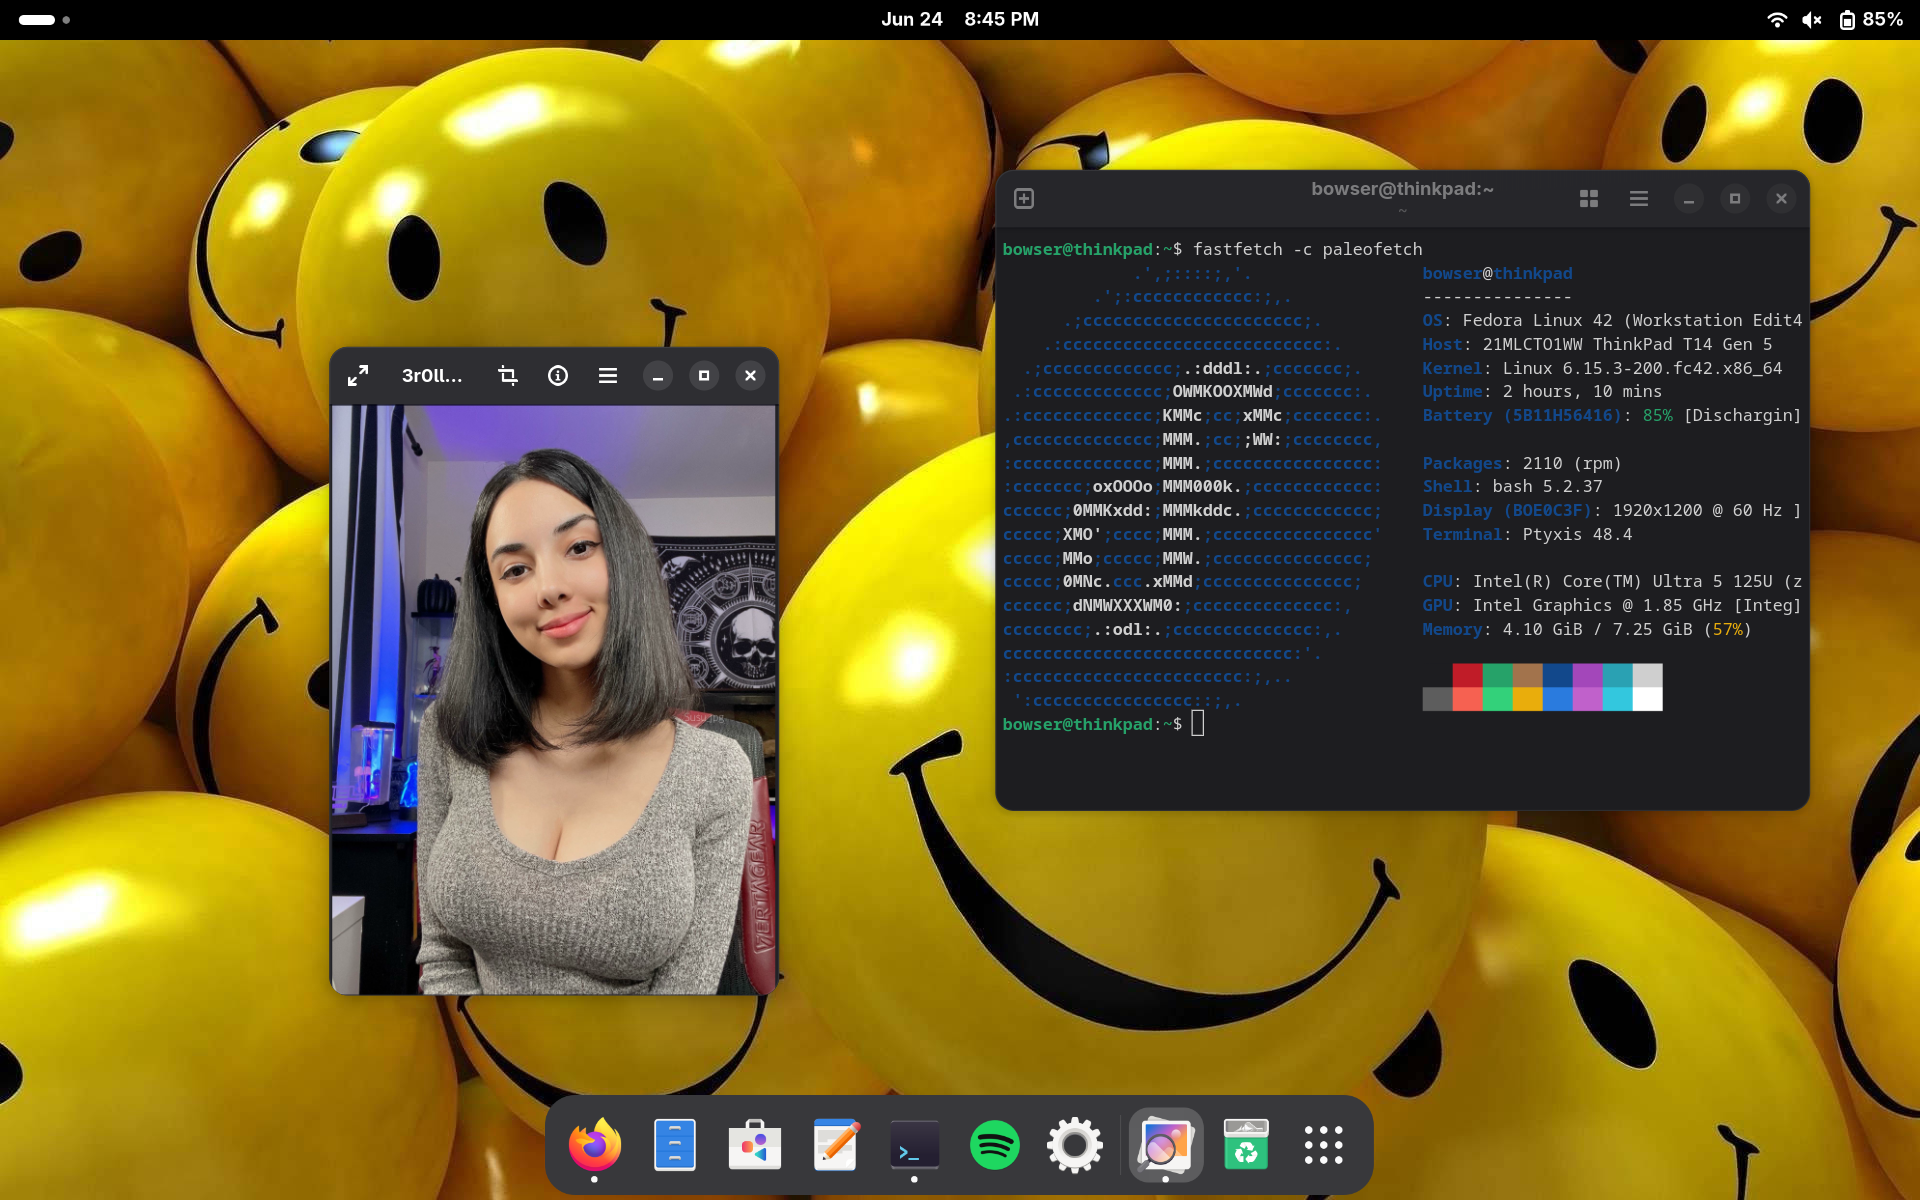
Task: Click the green color block in terminal palette
Action: pos(1497,675)
